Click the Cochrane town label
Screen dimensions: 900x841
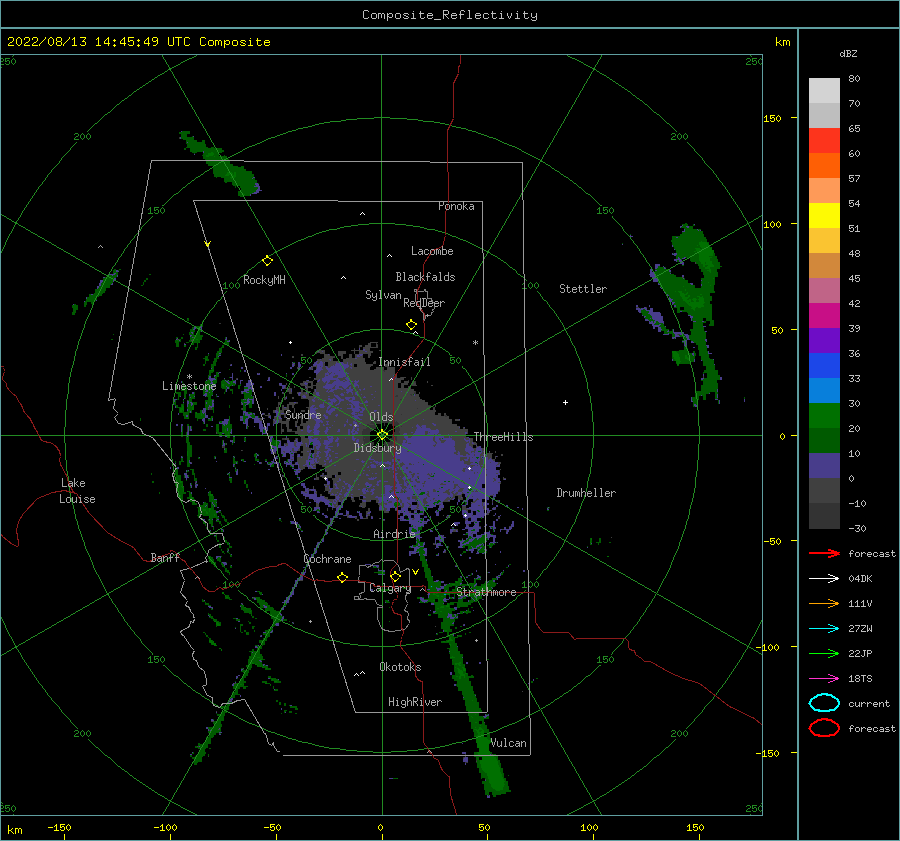click(327, 559)
